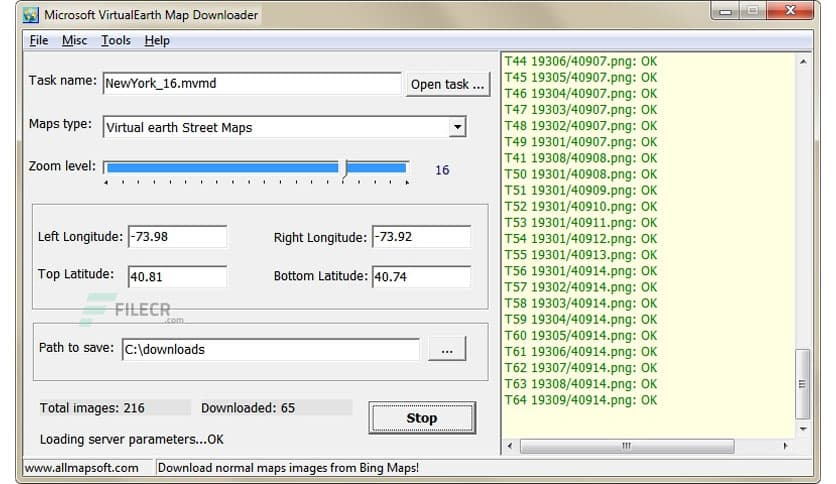Click log line T55 19301/40913.png: OK
The height and width of the screenshot is (484, 836).
(x=581, y=255)
